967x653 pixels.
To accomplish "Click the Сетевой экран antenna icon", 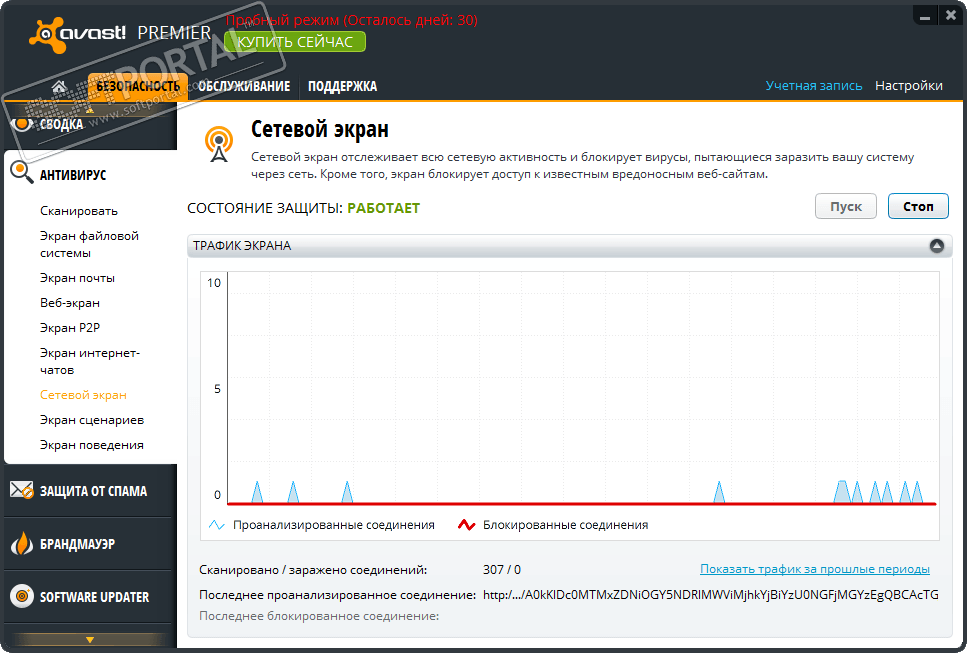I will (x=219, y=144).
